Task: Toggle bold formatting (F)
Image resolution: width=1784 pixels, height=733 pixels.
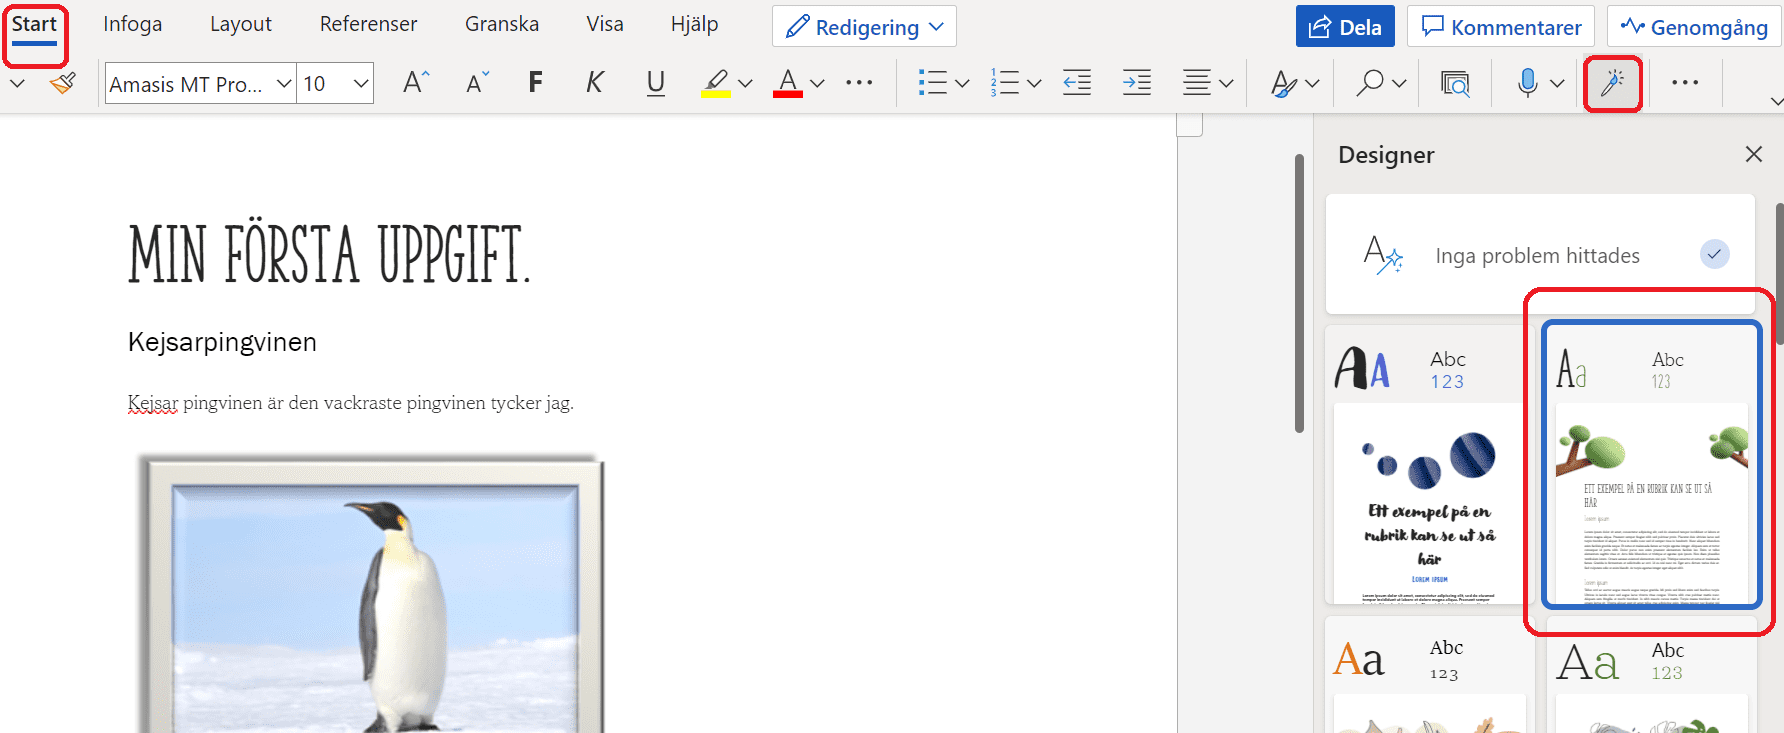Action: point(536,83)
